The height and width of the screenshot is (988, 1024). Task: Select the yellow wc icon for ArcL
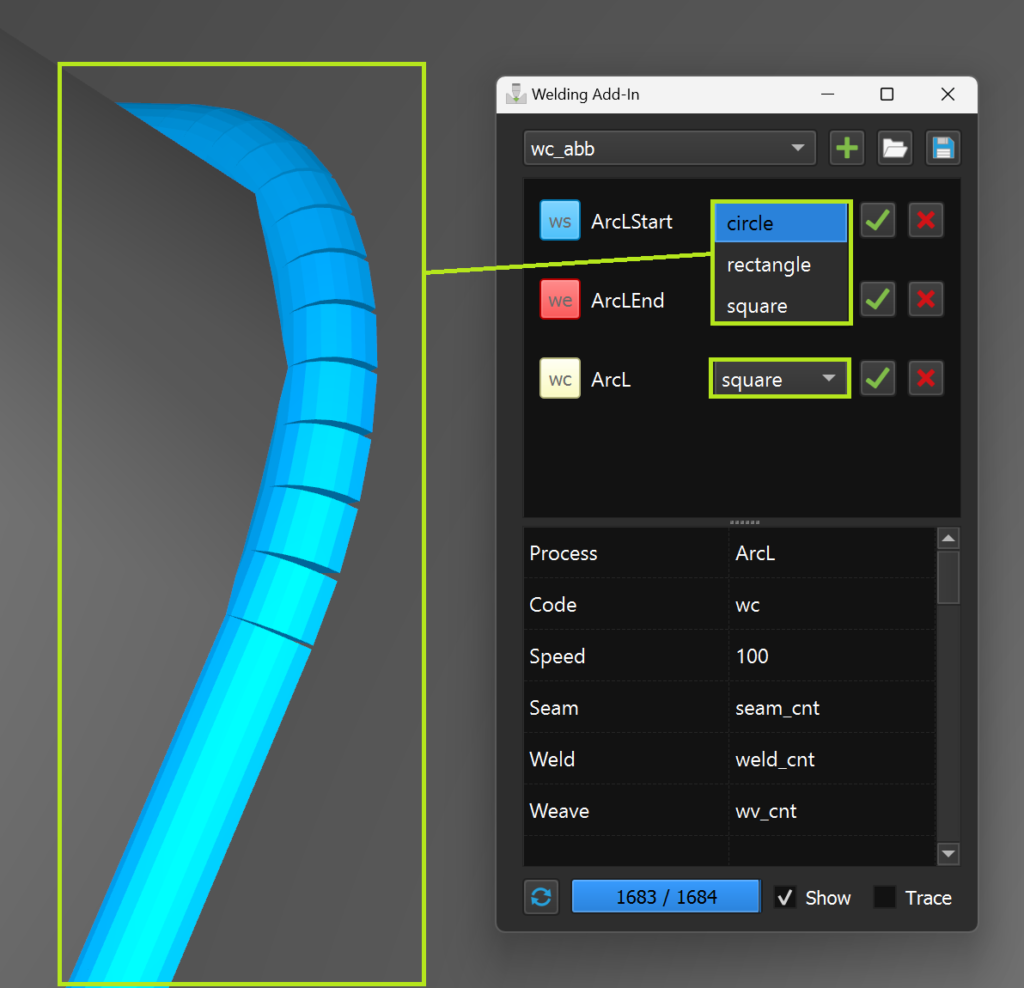tap(559, 378)
